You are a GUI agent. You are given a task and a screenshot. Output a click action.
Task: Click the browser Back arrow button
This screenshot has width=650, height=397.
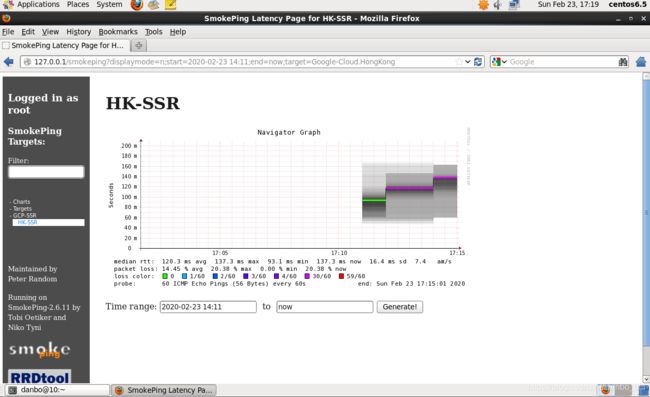(9, 62)
